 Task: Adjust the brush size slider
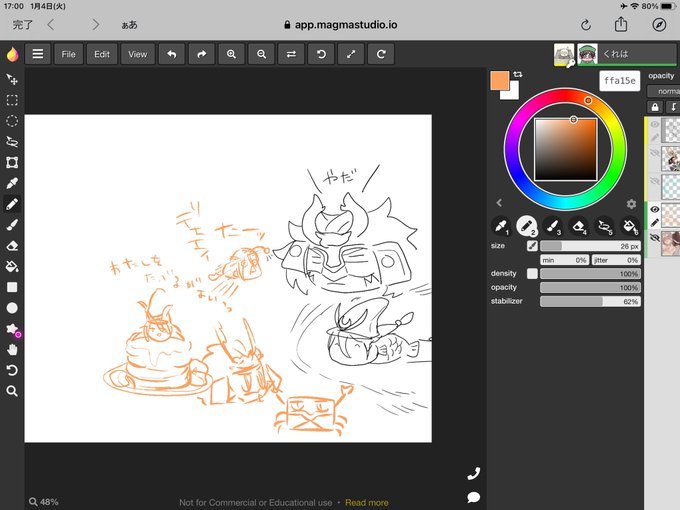click(x=590, y=246)
